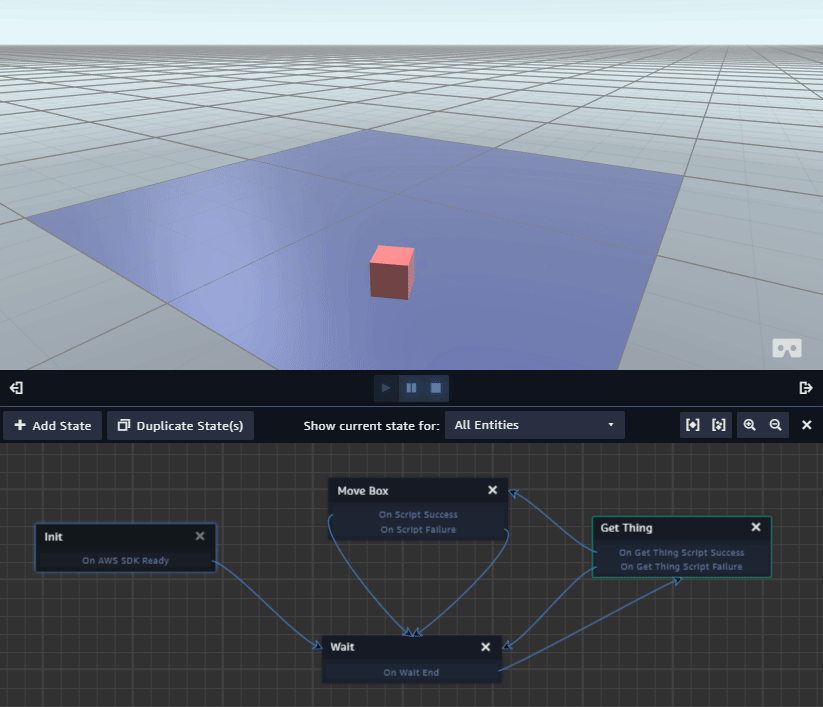Select the Init state node header
Image resolution: width=823 pixels, height=707 pixels.
pyautogui.click(x=110, y=537)
